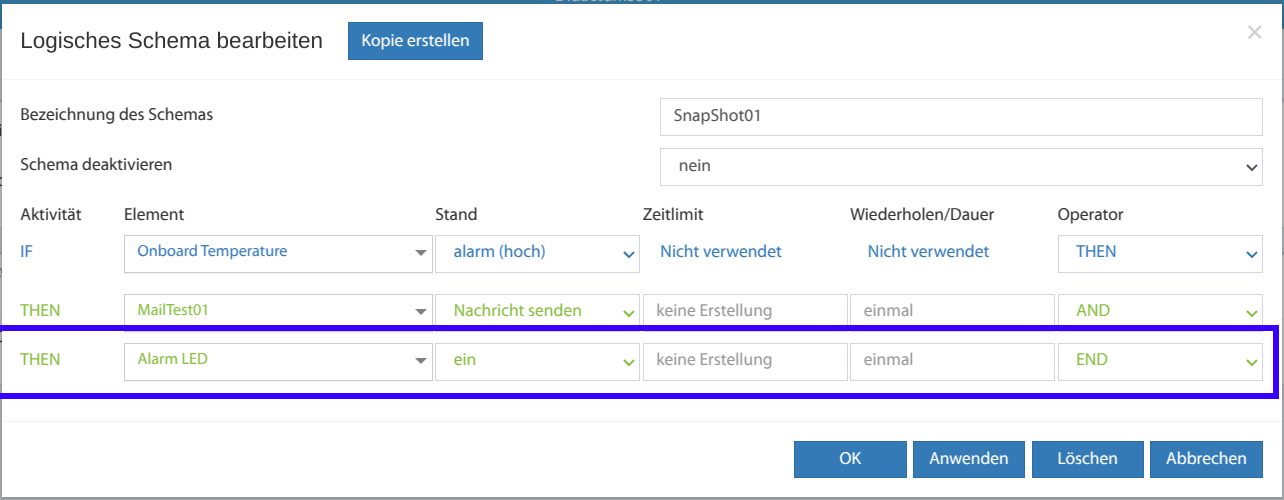1284x500 pixels.
Task: Click the keine Erstellung field in MailTest01 row
Action: point(744,311)
